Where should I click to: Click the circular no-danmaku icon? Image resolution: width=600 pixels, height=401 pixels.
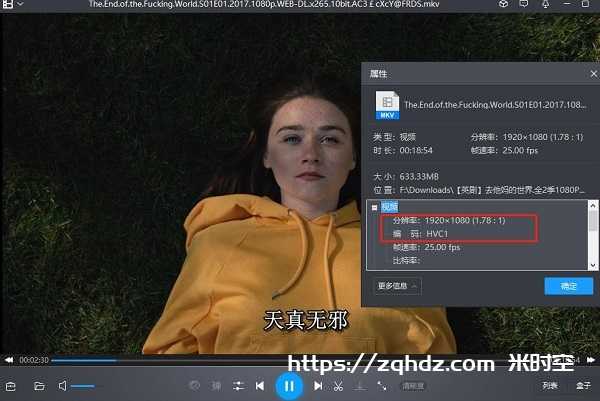194,386
